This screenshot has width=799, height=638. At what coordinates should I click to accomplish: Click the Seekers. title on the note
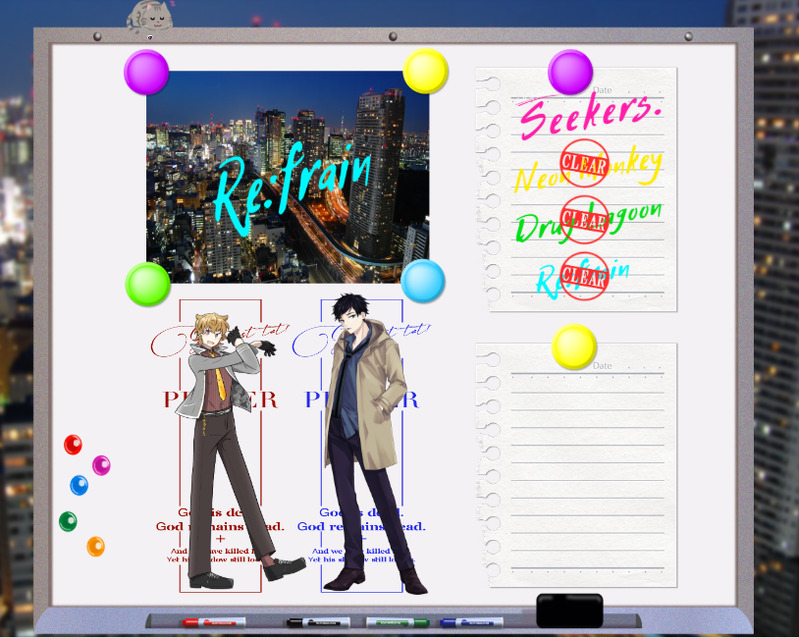(x=588, y=115)
